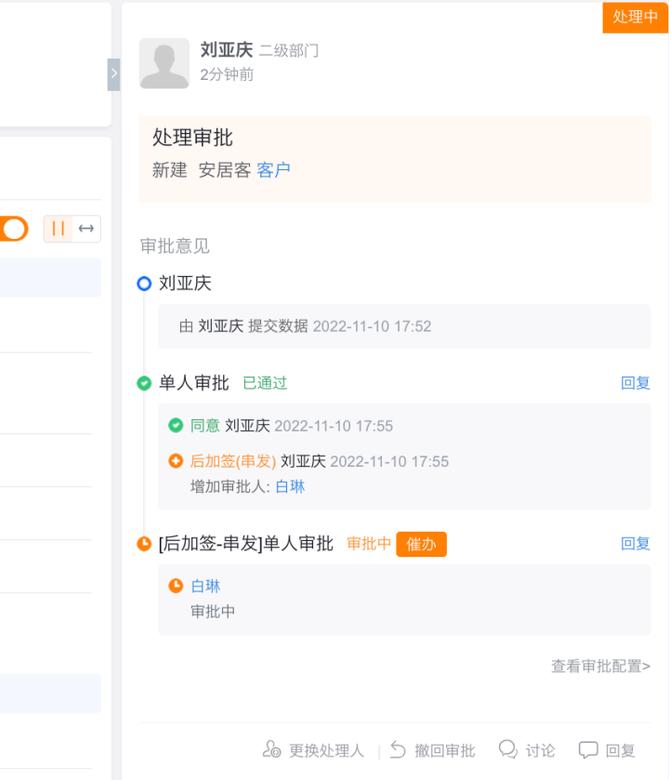Image resolution: width=669 pixels, height=780 pixels.
Task: Click the 更换处理人 change handler icon
Action: tap(272, 750)
